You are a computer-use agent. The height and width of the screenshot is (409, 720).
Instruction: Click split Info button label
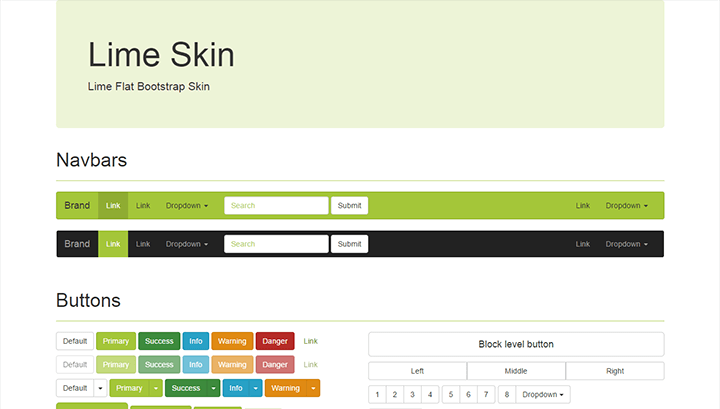click(236, 388)
